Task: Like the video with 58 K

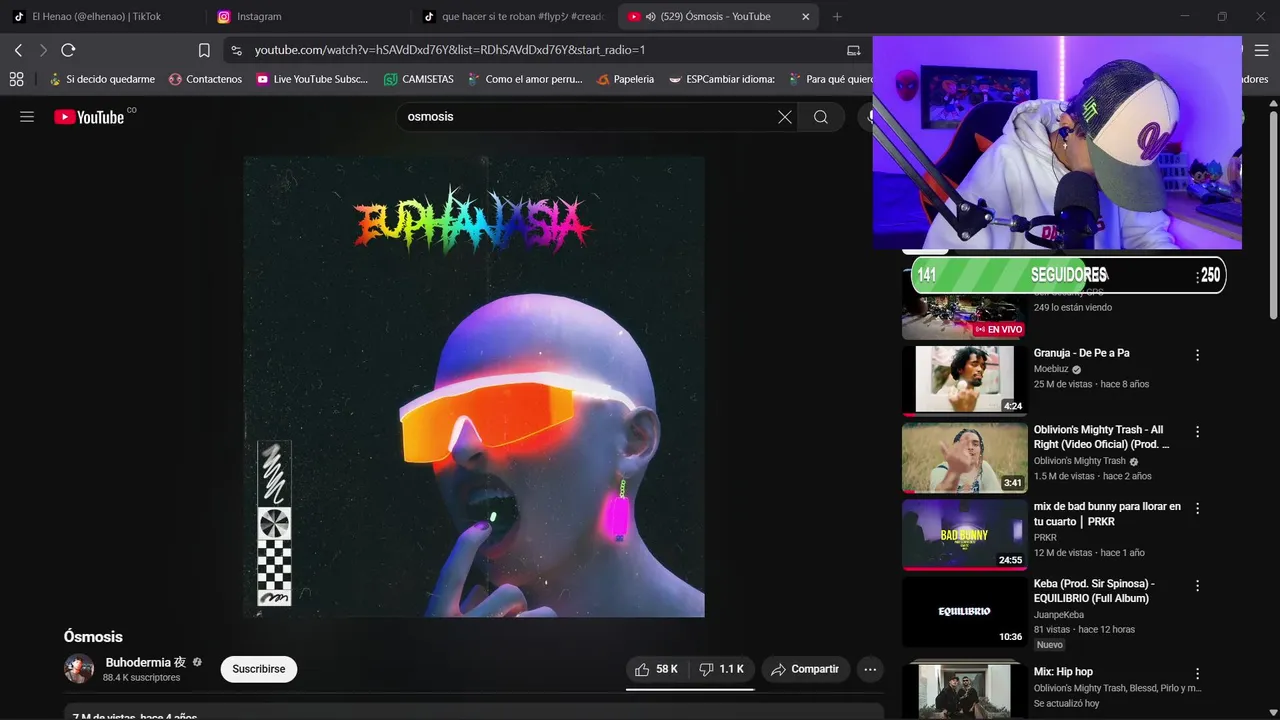Action: click(657, 669)
